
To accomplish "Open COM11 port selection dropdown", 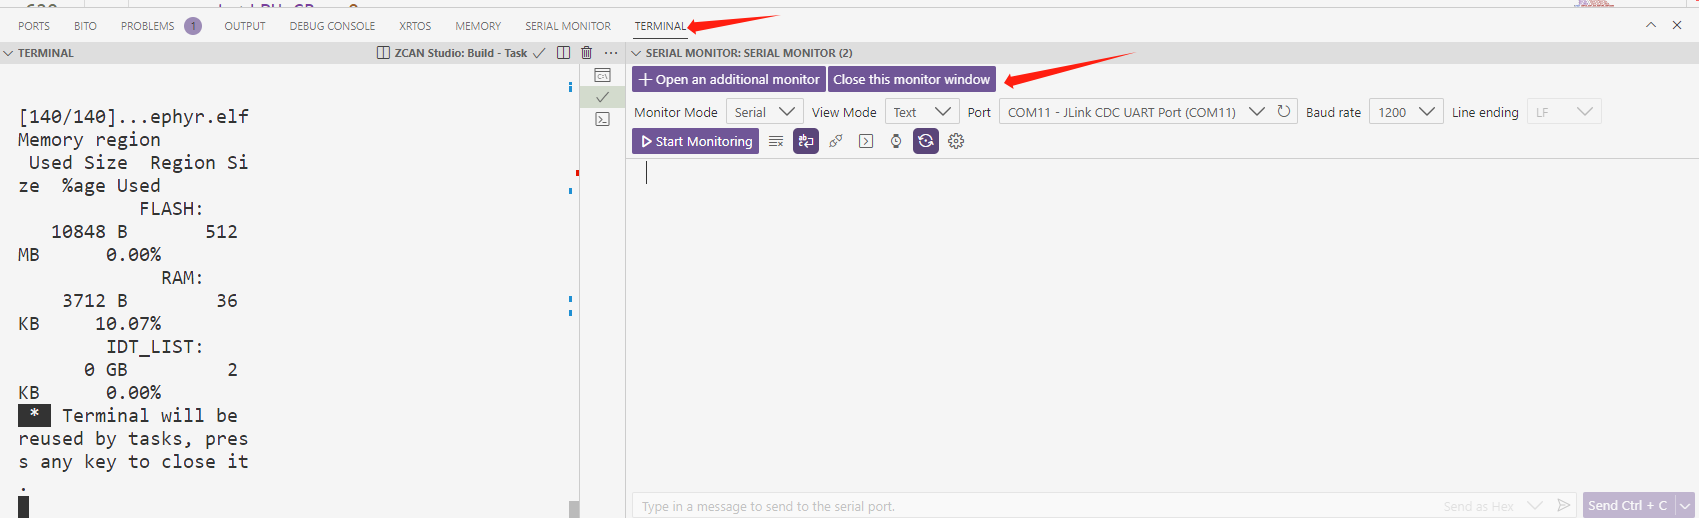I will click(1136, 112).
